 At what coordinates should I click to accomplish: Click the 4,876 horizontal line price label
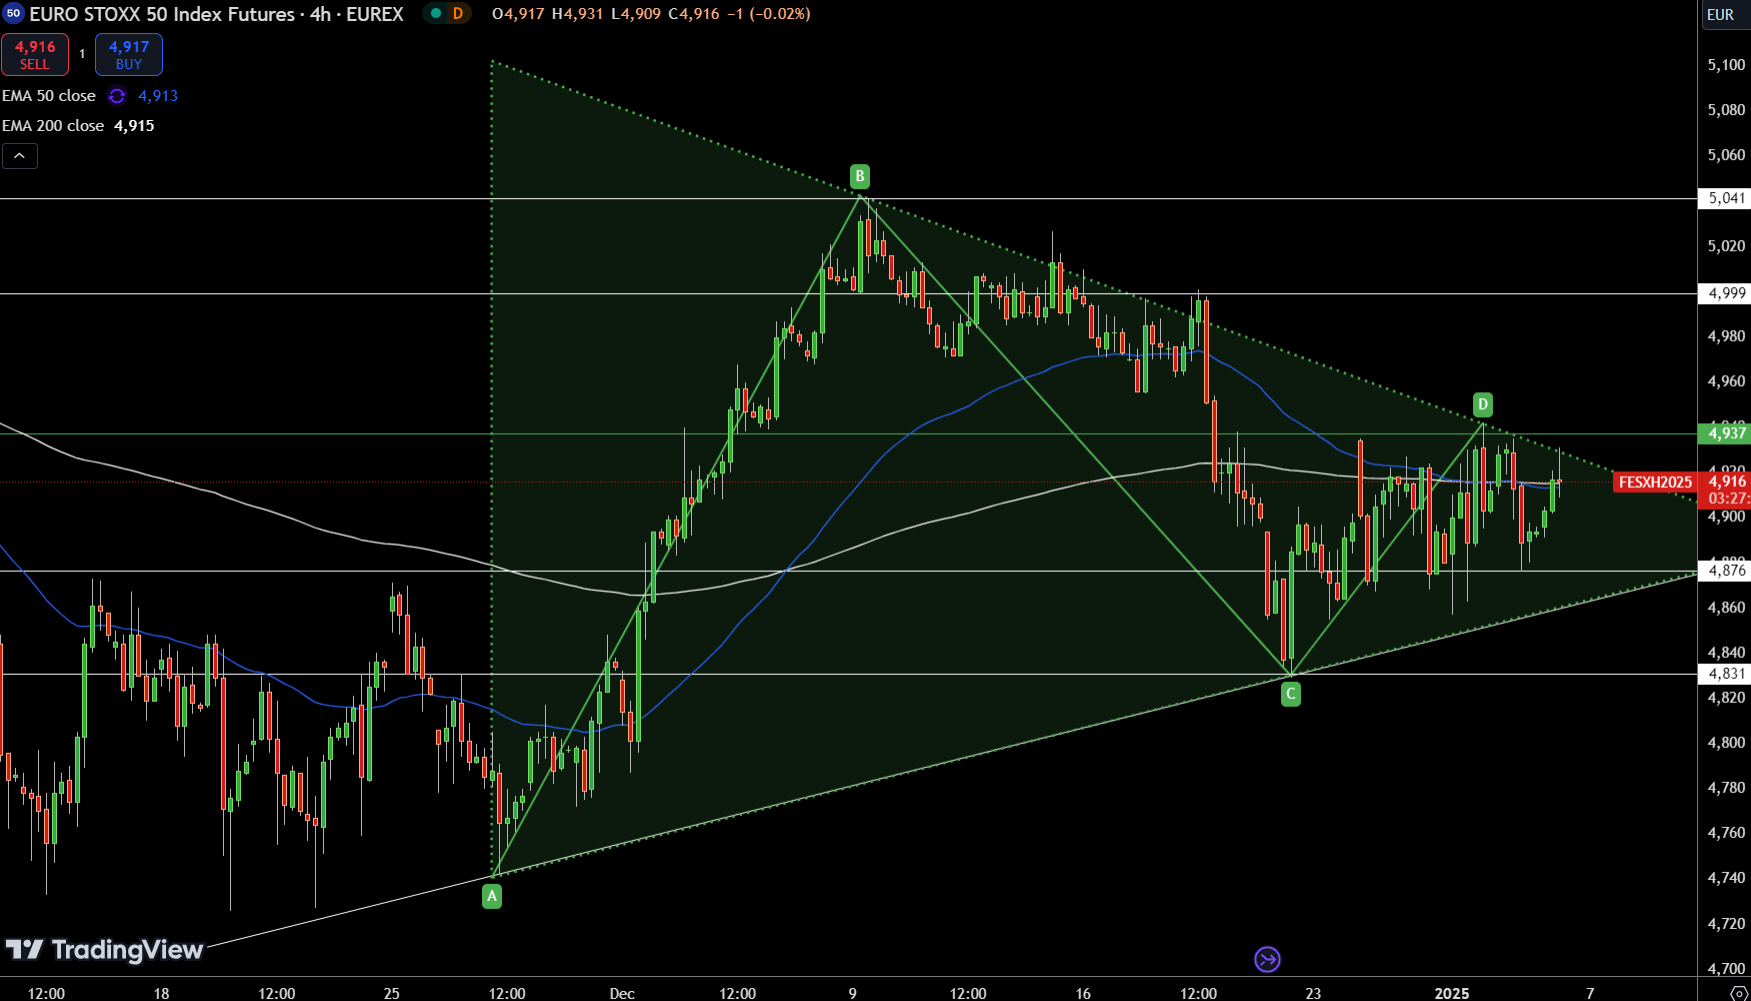pyautogui.click(x=1725, y=571)
